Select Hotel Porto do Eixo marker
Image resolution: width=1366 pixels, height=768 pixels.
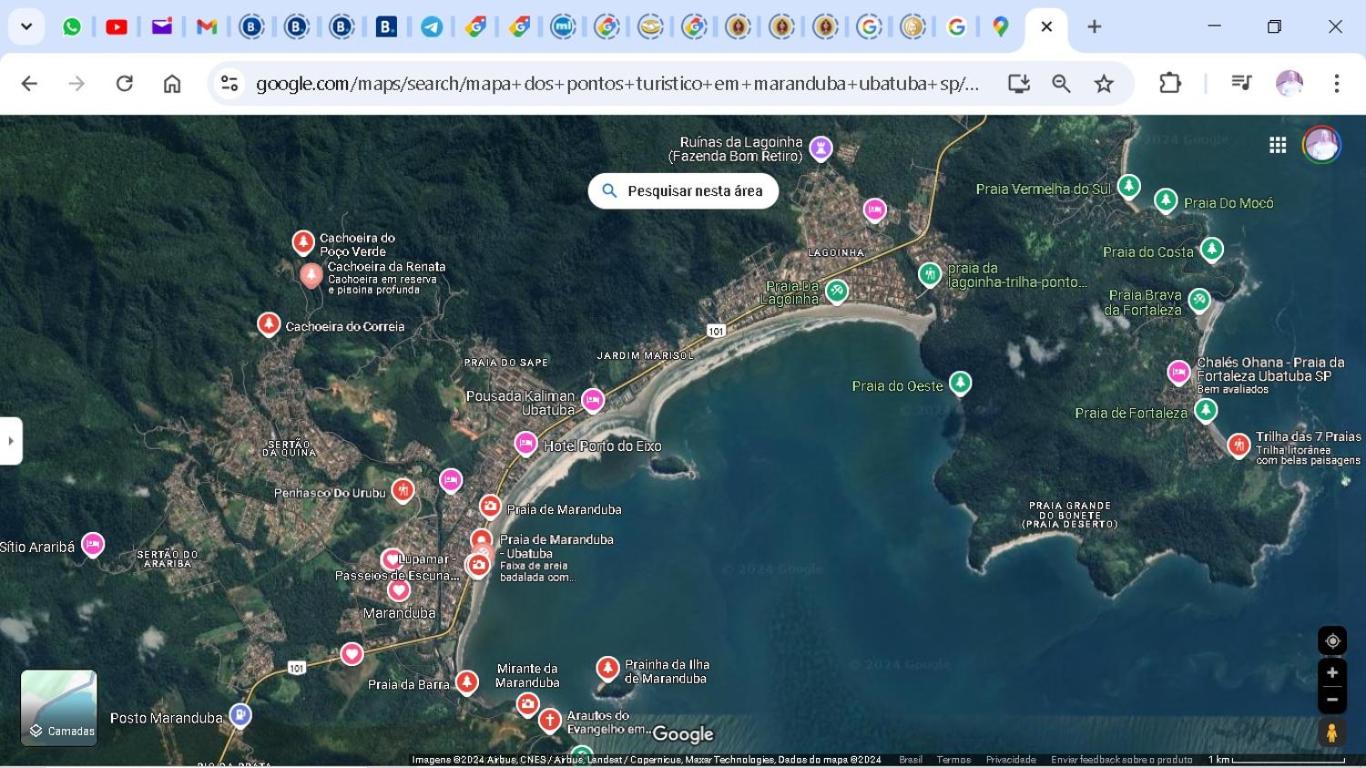click(526, 443)
